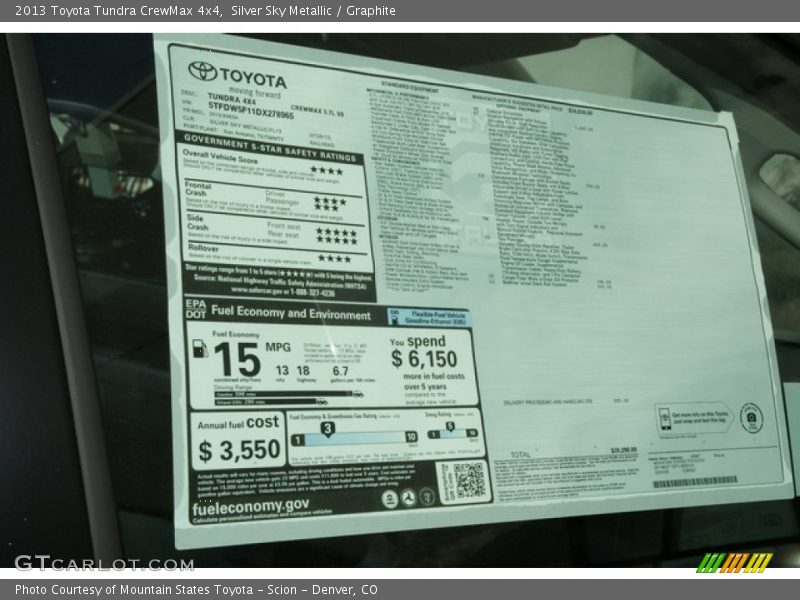The width and height of the screenshot is (800, 600).
Task: Click the Flexible-Fuel Vehicle badge
Action: coord(429,317)
